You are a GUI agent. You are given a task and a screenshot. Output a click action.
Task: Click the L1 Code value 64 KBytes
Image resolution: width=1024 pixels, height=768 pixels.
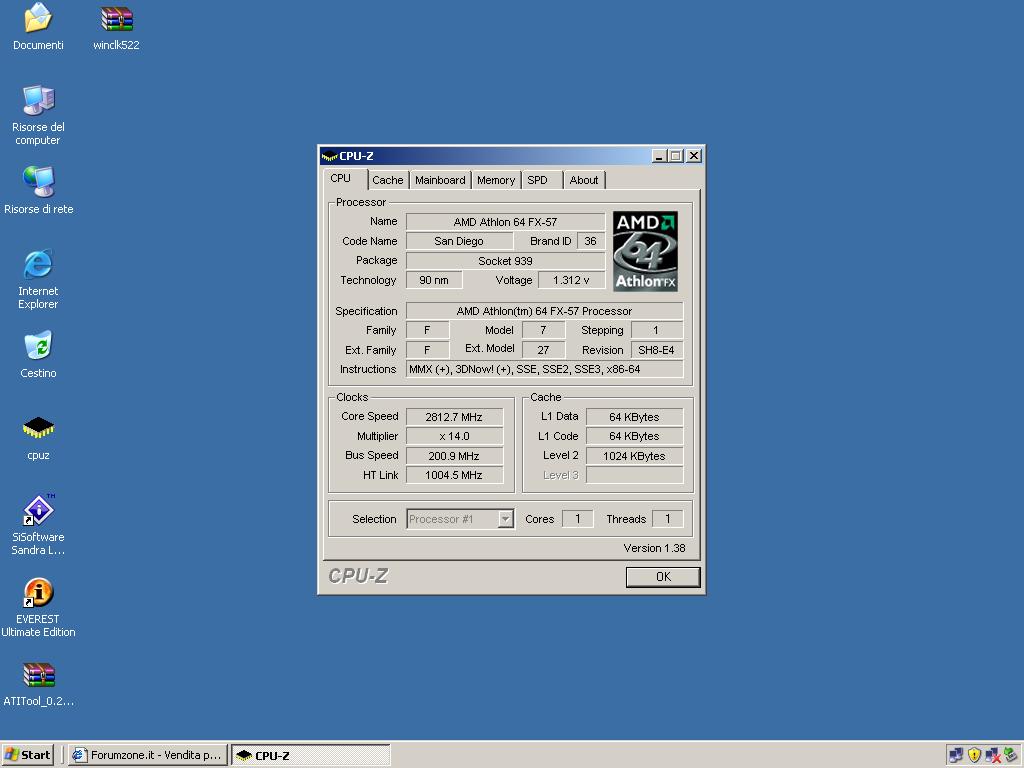635,436
